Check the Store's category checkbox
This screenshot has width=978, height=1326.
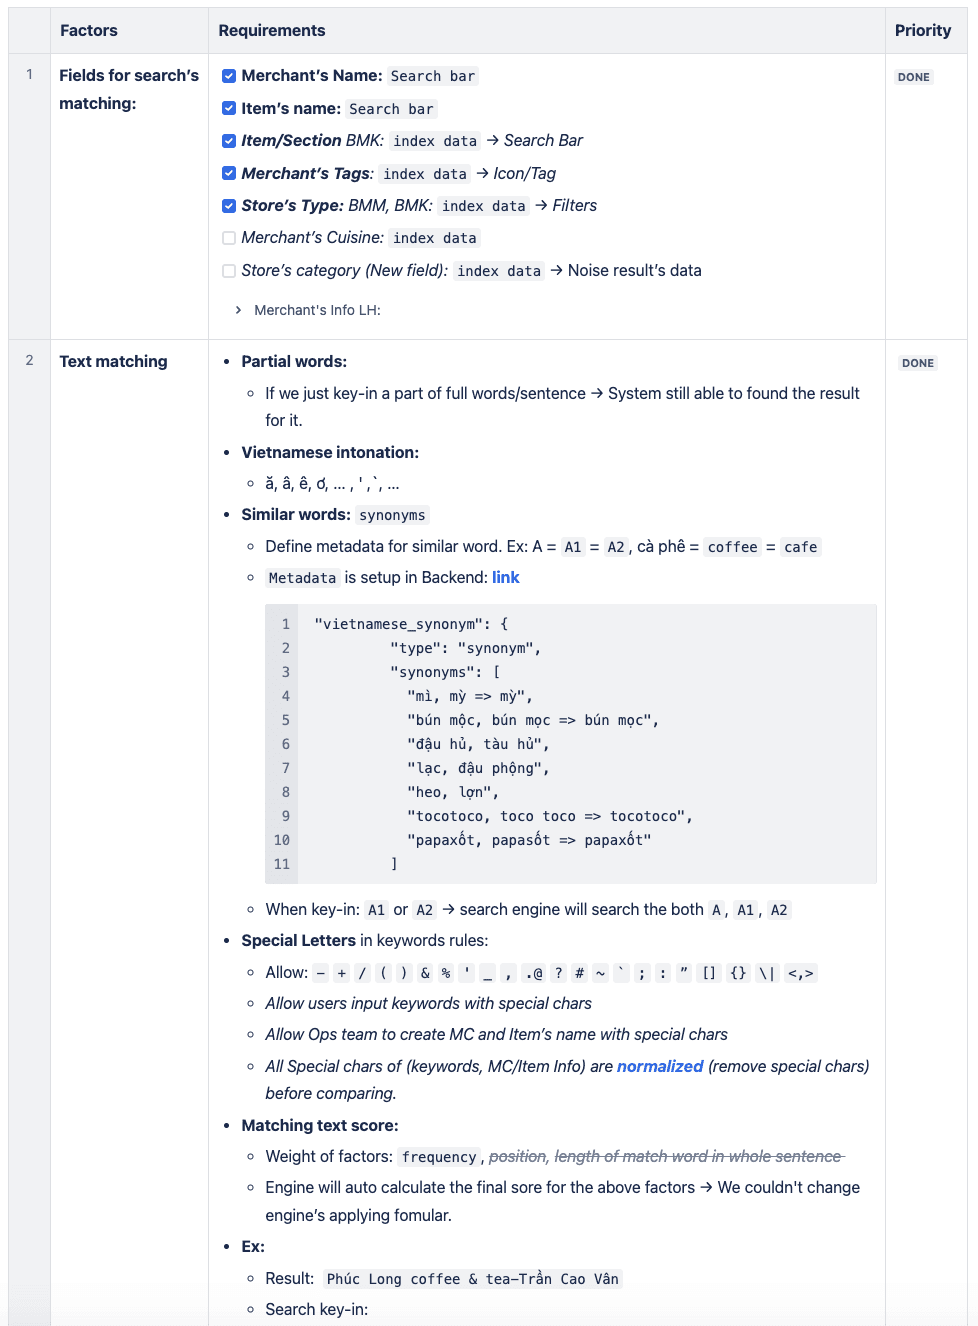[x=229, y=271]
